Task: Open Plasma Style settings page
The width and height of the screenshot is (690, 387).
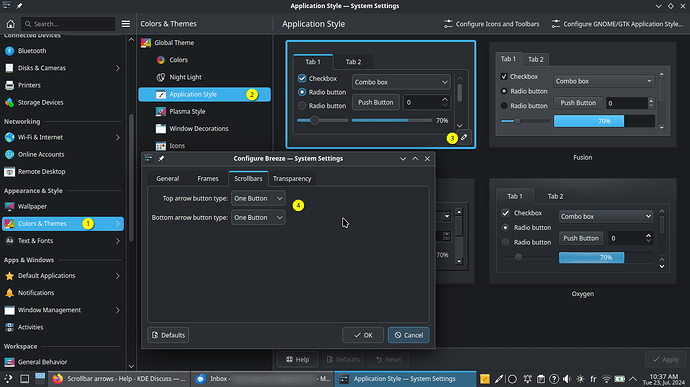Action: (187, 111)
